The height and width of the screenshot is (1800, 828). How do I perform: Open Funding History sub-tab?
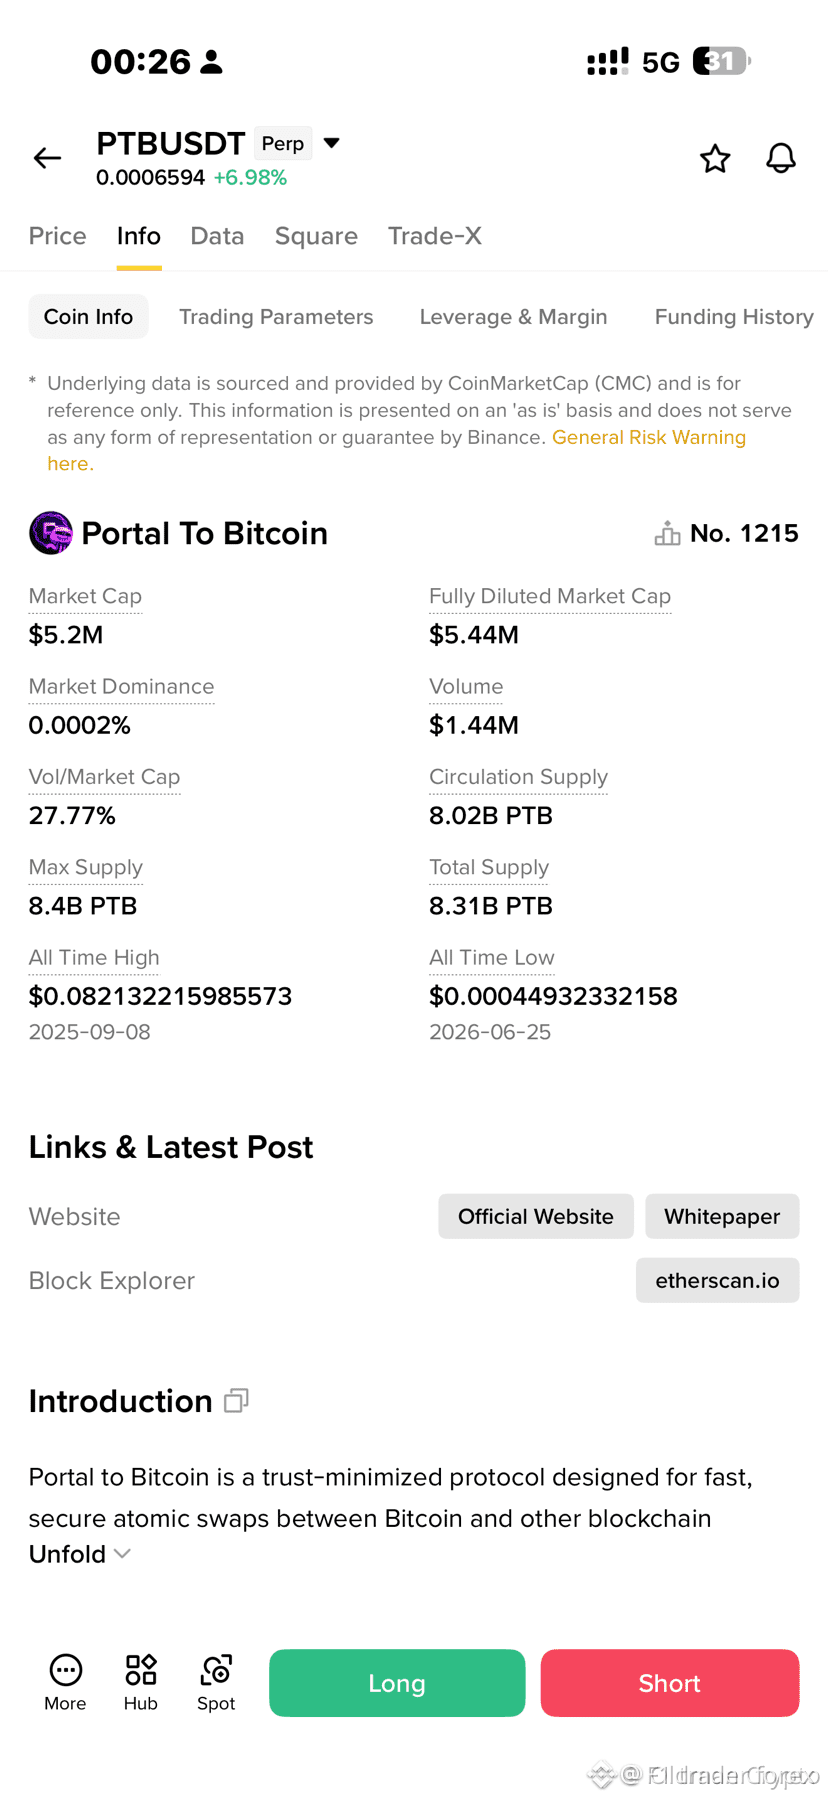tap(734, 316)
